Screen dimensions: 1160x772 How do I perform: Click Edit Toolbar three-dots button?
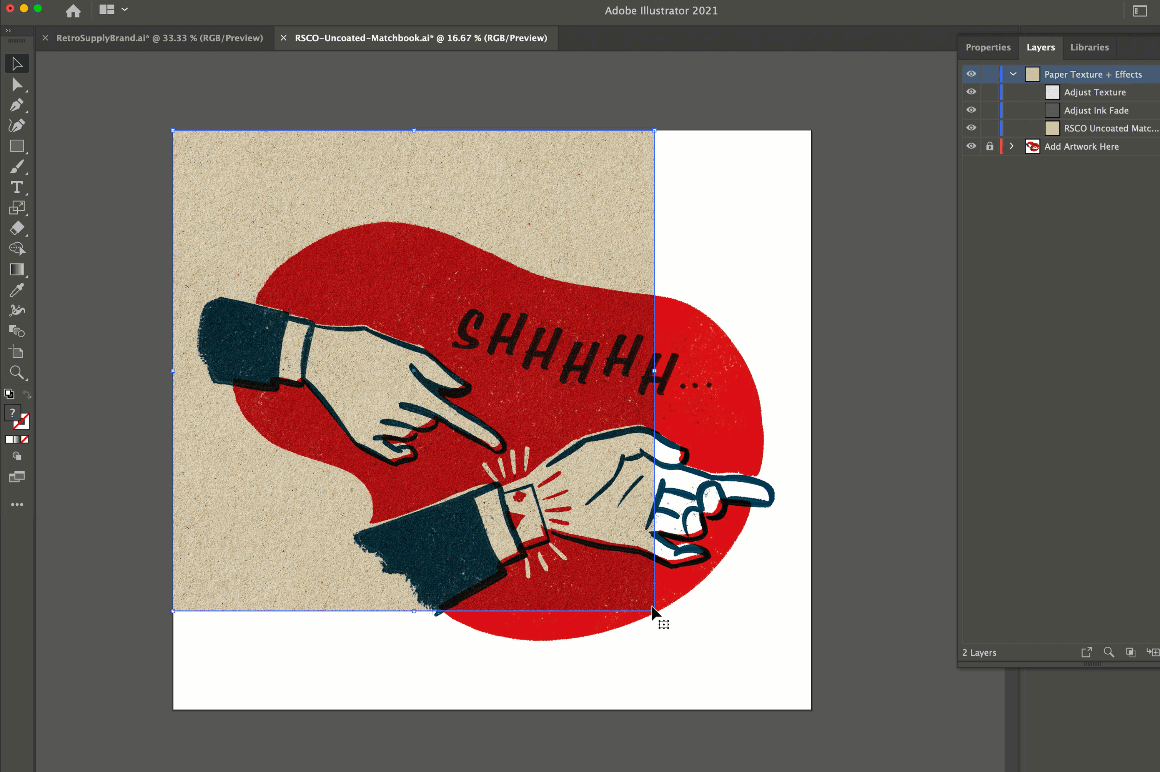coord(17,505)
